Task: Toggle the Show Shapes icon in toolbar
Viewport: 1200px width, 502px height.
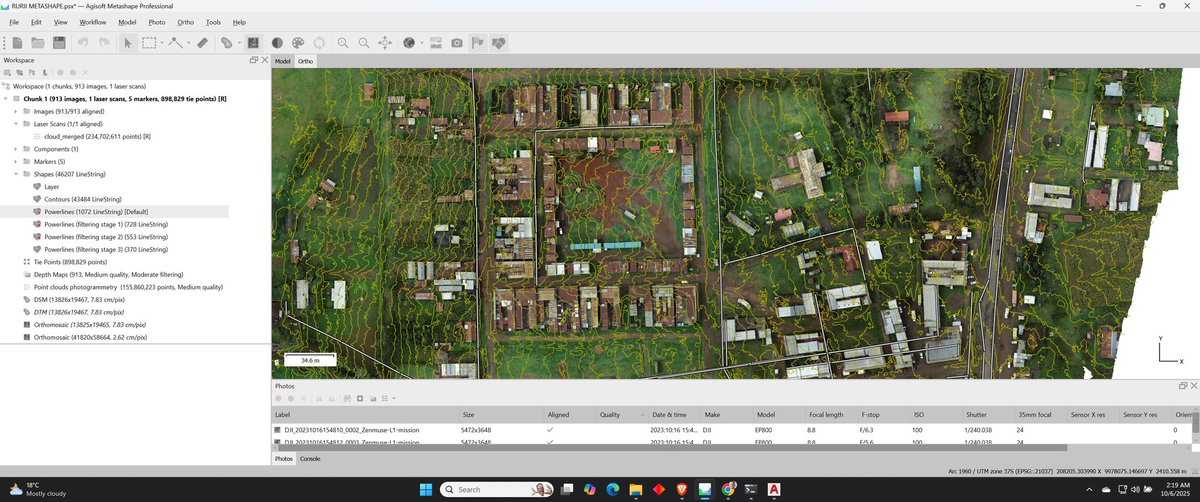Action: [498, 43]
